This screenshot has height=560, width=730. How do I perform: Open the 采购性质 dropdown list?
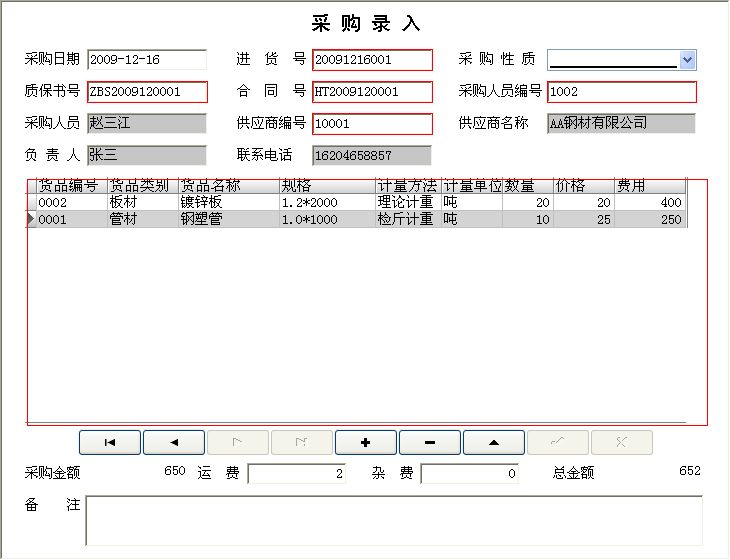[x=687, y=60]
